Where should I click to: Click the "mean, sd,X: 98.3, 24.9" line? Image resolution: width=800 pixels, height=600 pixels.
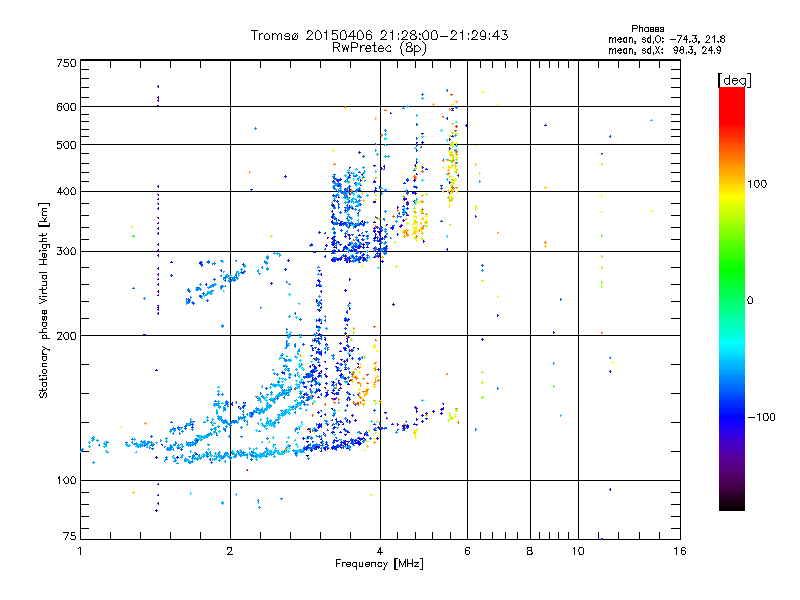(664, 50)
